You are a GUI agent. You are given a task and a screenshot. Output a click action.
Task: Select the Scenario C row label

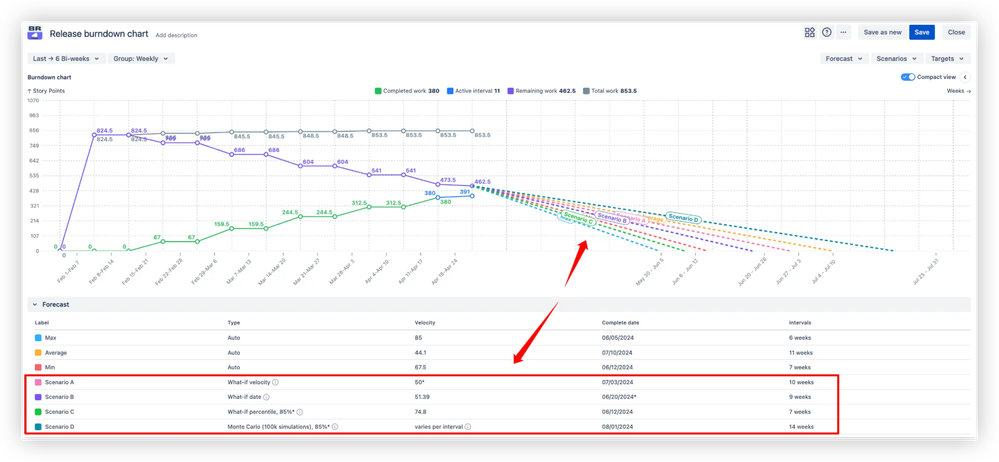[x=59, y=412]
